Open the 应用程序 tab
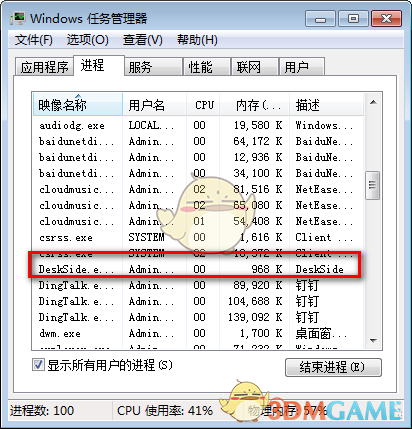Image resolution: width=412 pixels, height=429 pixels. [44, 67]
